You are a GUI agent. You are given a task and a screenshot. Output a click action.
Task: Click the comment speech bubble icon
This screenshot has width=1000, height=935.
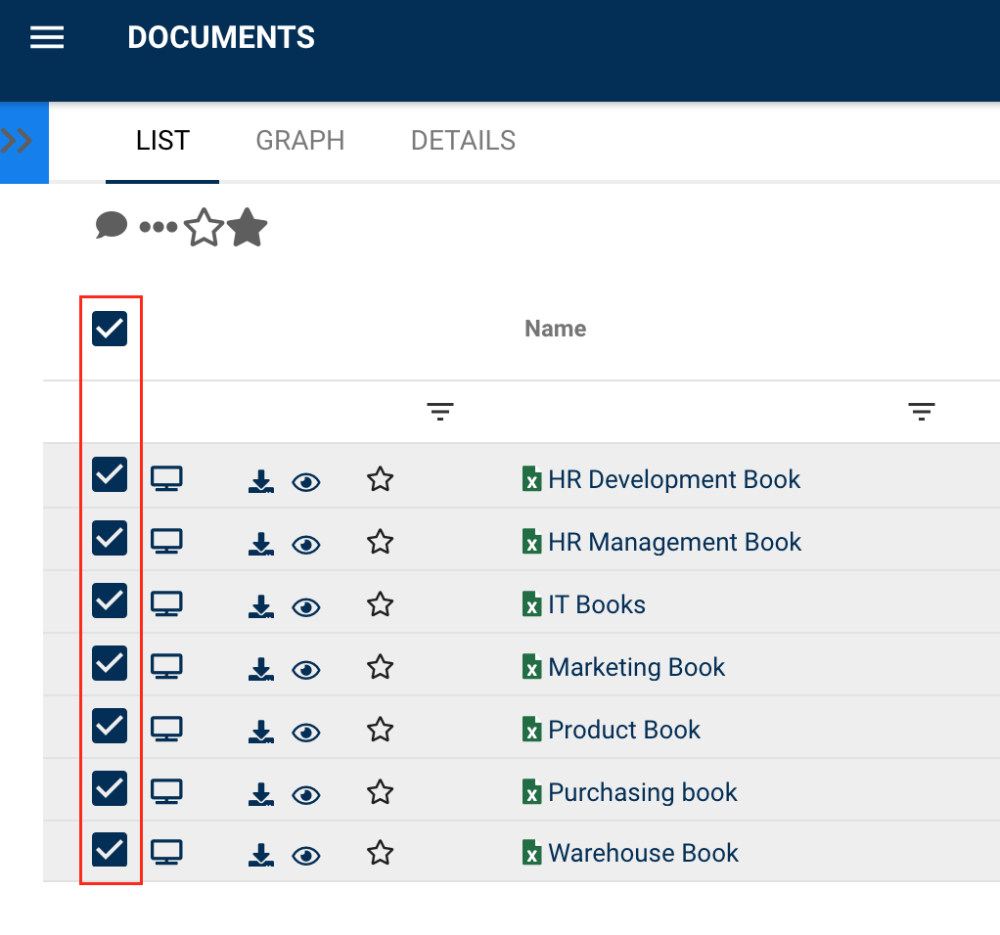pos(111,226)
